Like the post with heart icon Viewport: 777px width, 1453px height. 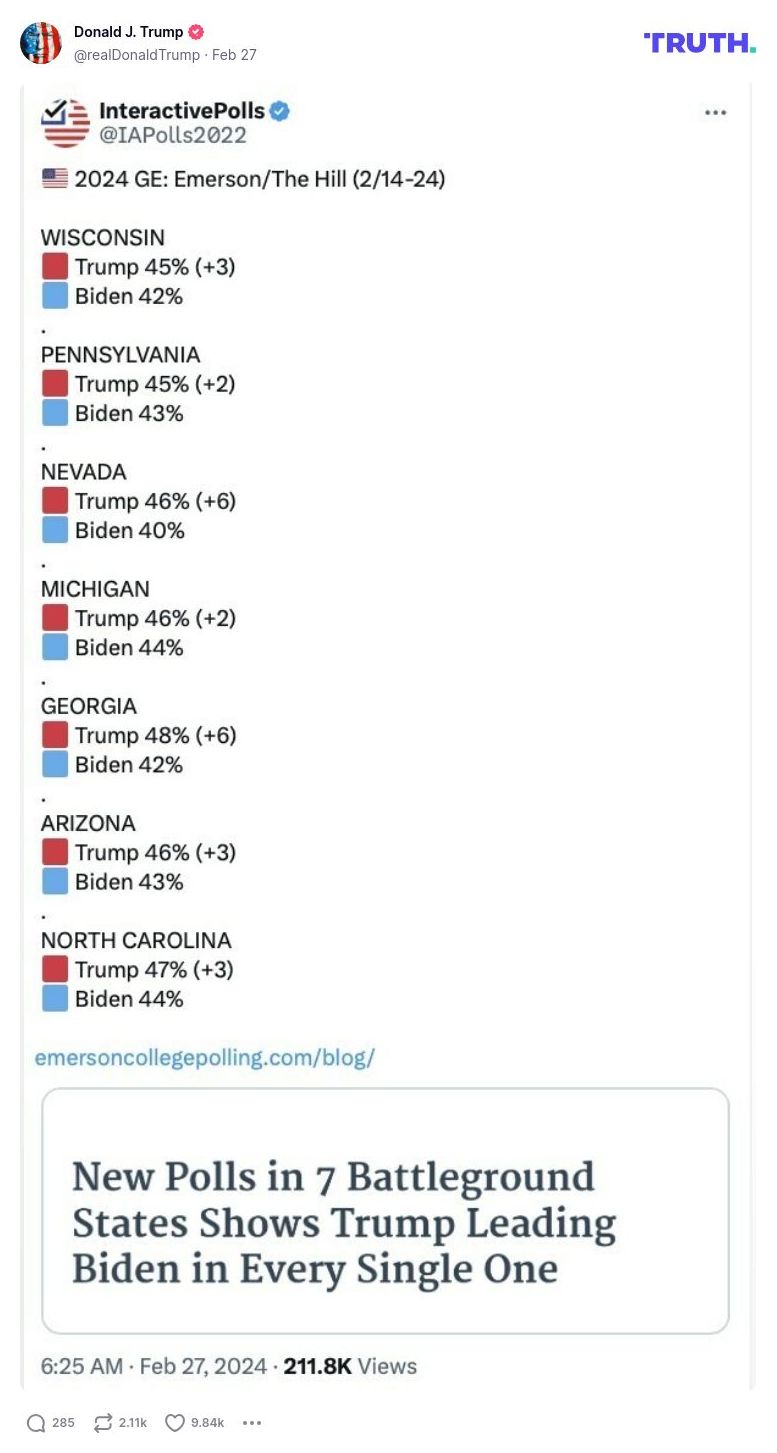(175, 1423)
